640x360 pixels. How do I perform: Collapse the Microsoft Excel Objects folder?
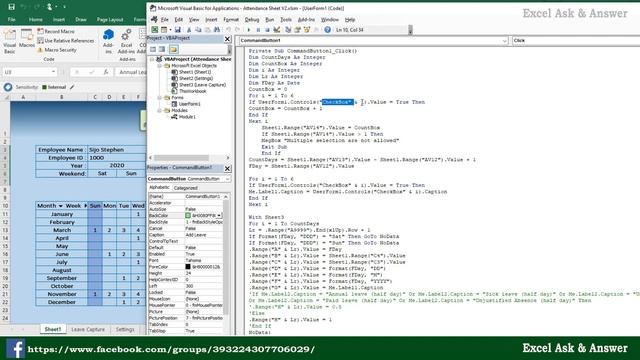pos(160,66)
